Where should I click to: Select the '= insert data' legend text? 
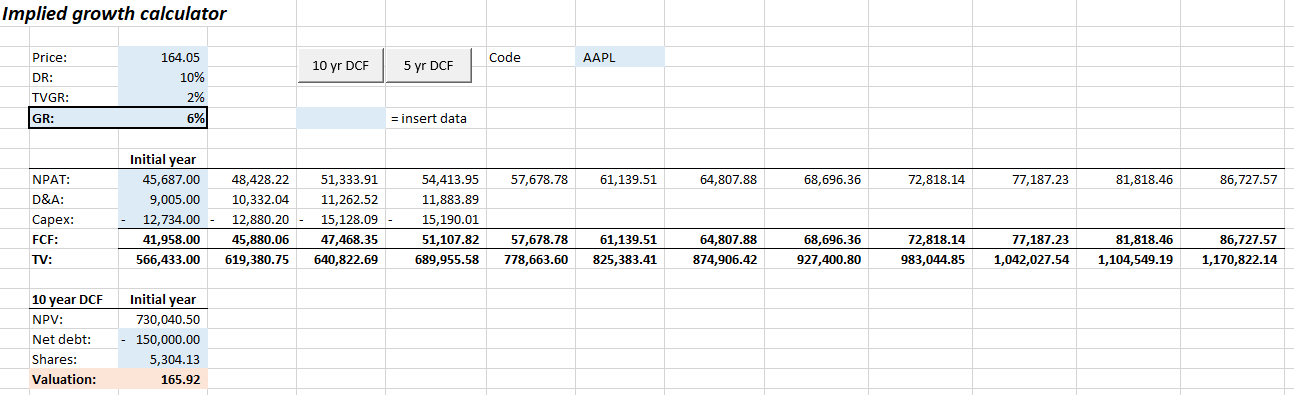(x=428, y=118)
